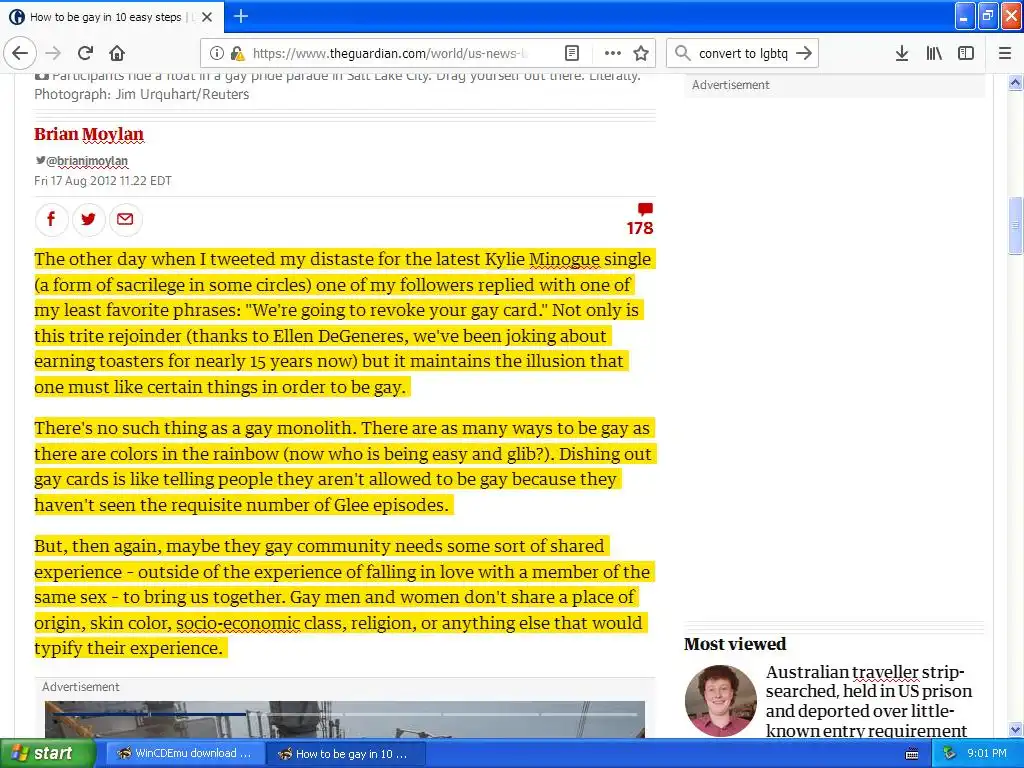Open author Brian Moylan's profile link
1024x768 pixels.
[x=89, y=134]
